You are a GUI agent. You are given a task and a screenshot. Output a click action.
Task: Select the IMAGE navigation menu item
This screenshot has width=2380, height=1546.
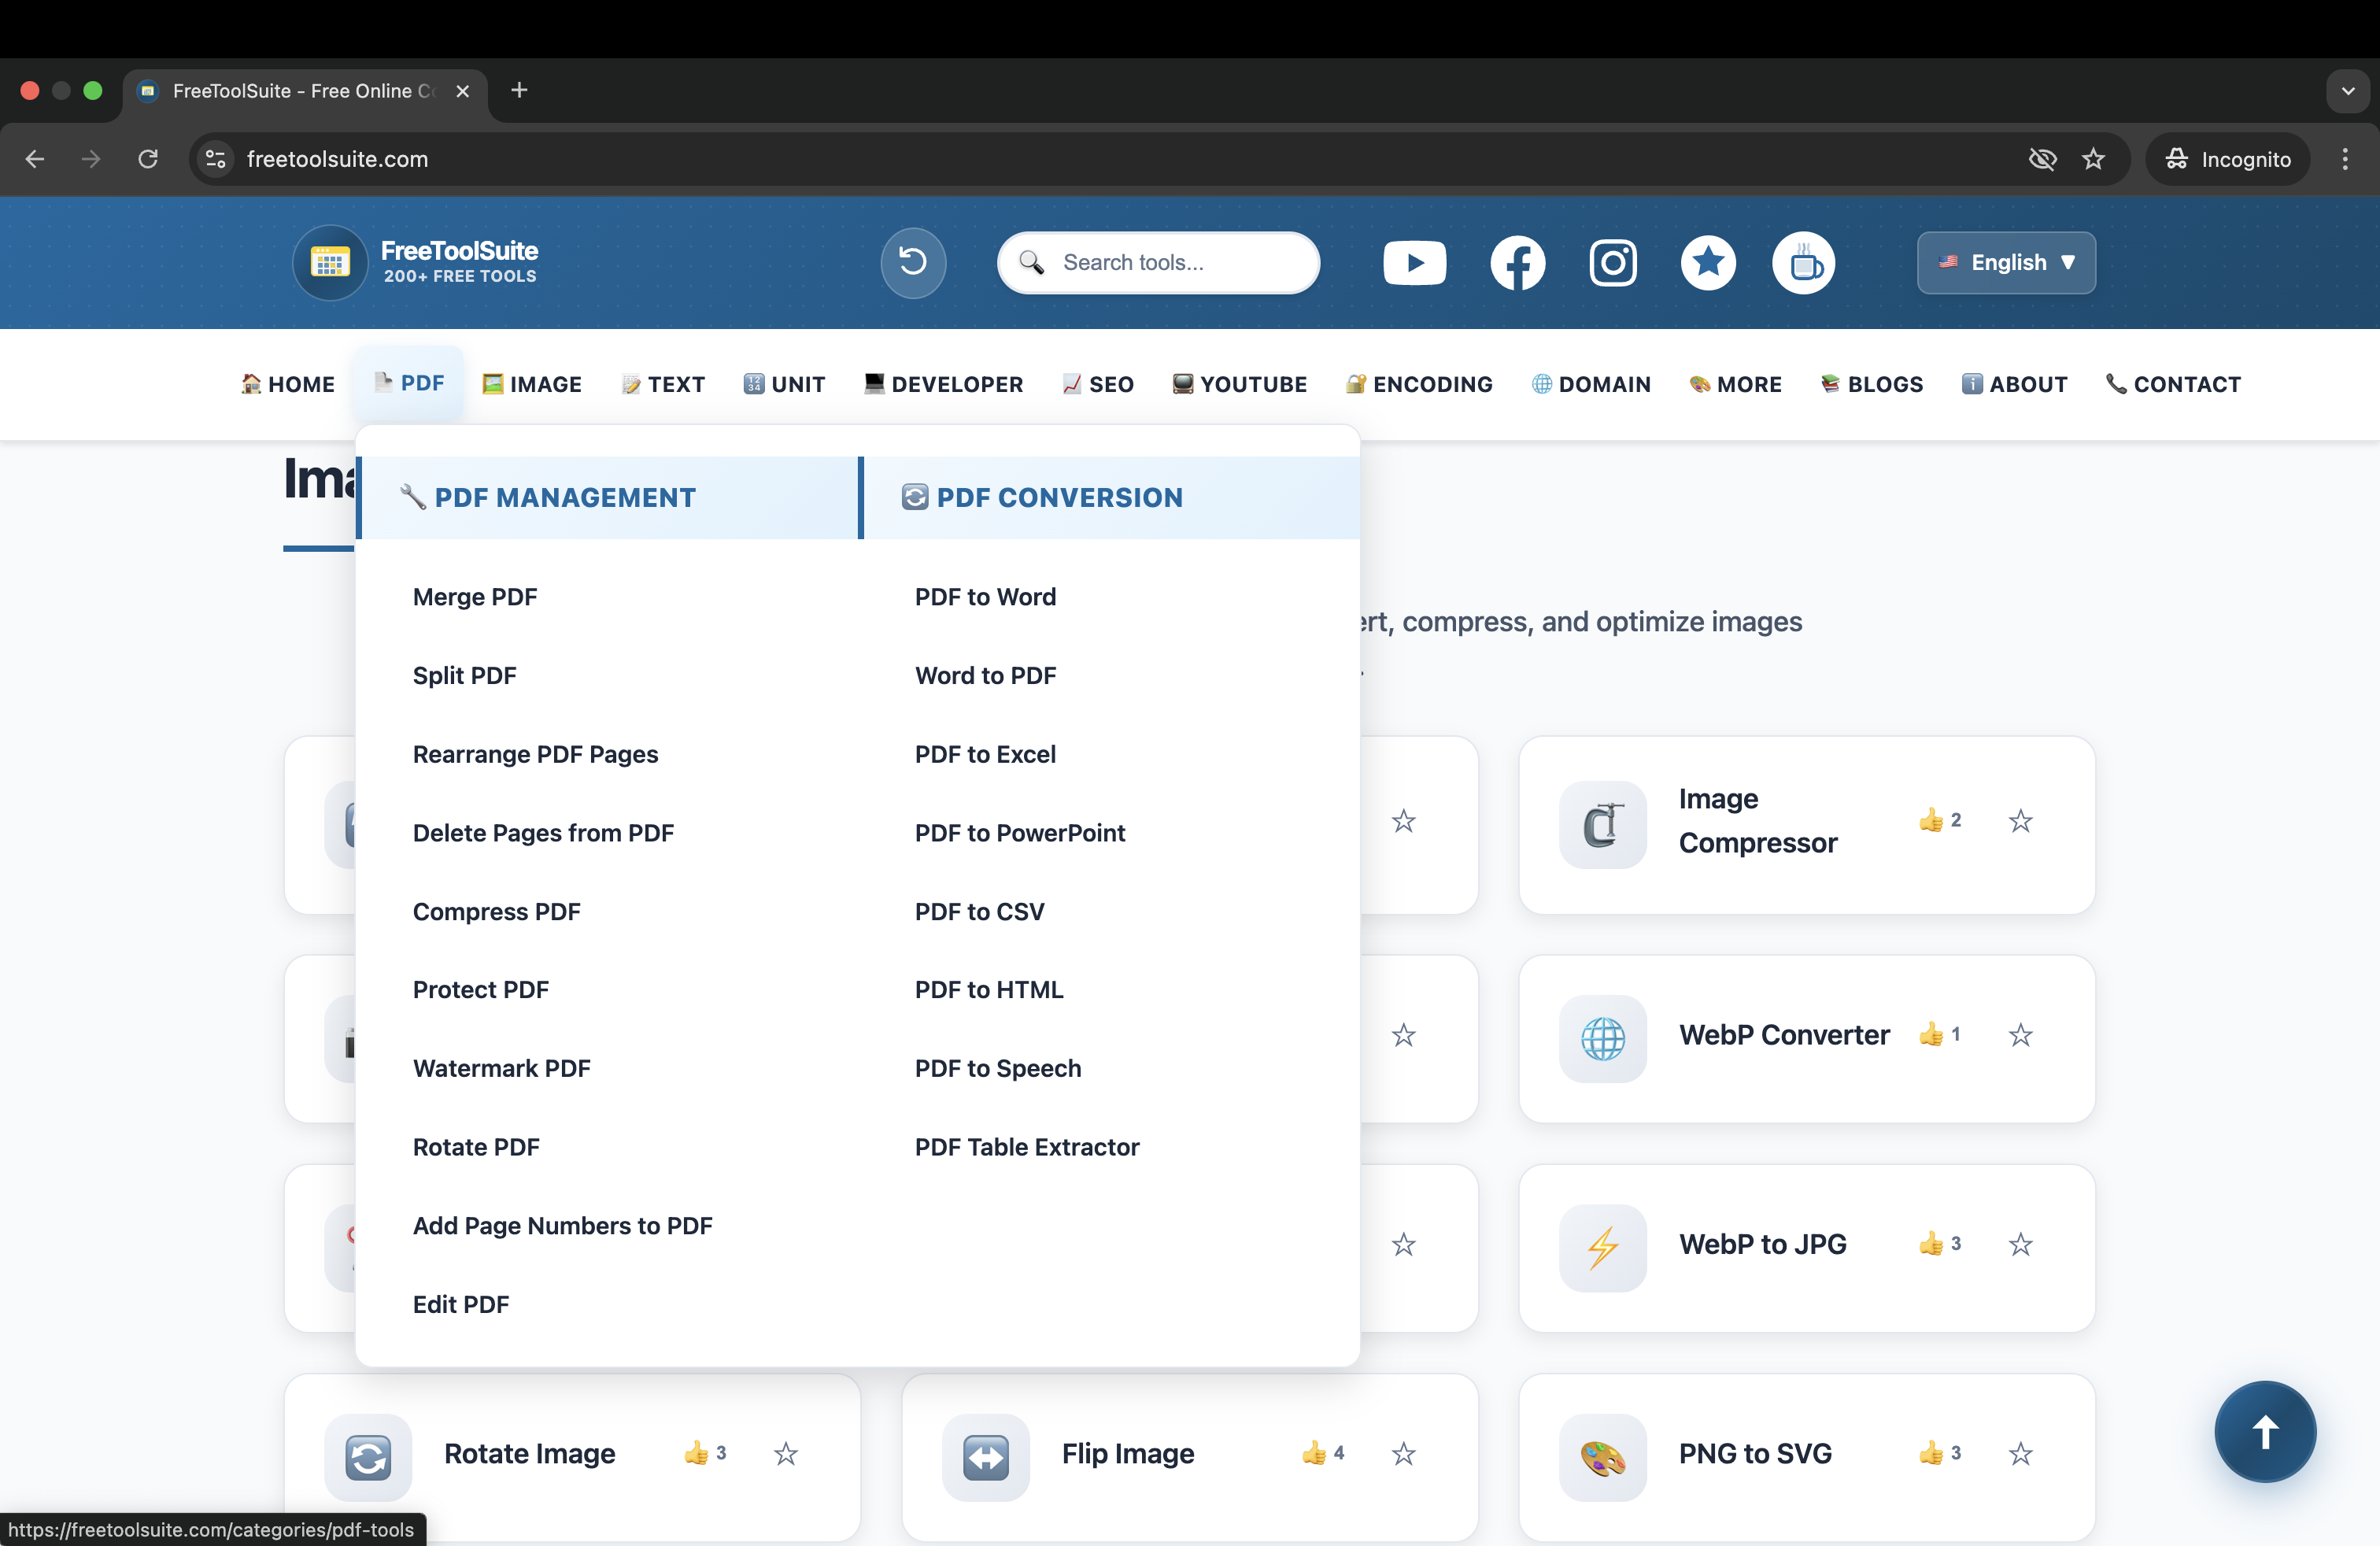pos(531,384)
